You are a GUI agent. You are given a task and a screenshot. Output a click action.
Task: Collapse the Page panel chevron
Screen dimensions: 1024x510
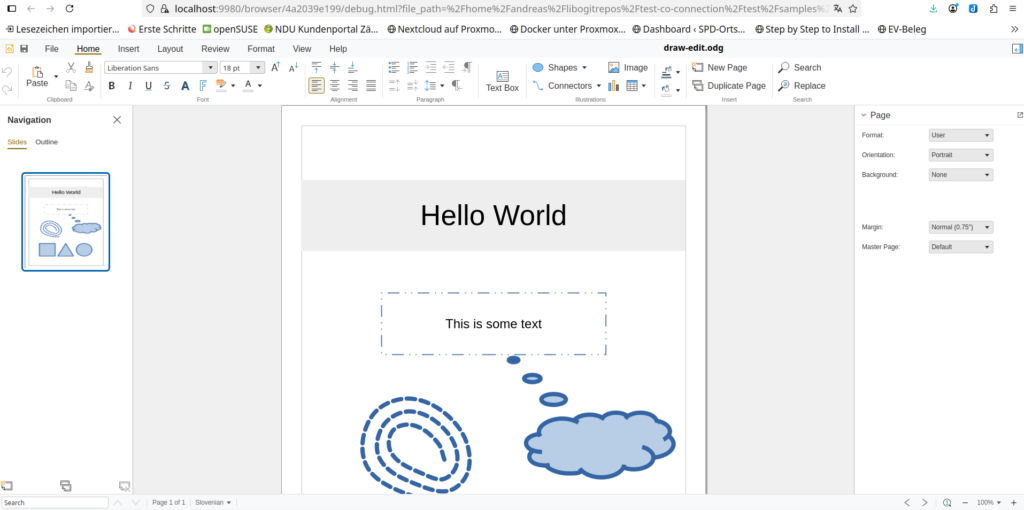point(864,115)
